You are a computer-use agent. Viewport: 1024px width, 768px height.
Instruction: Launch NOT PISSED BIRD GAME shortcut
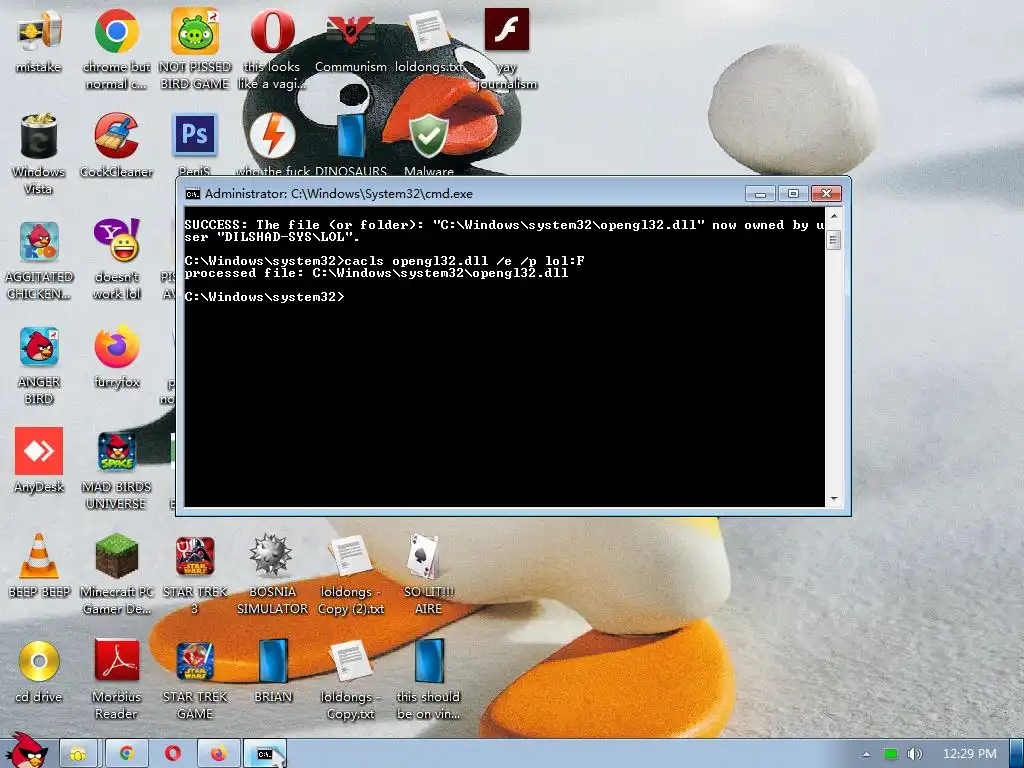[x=195, y=31]
